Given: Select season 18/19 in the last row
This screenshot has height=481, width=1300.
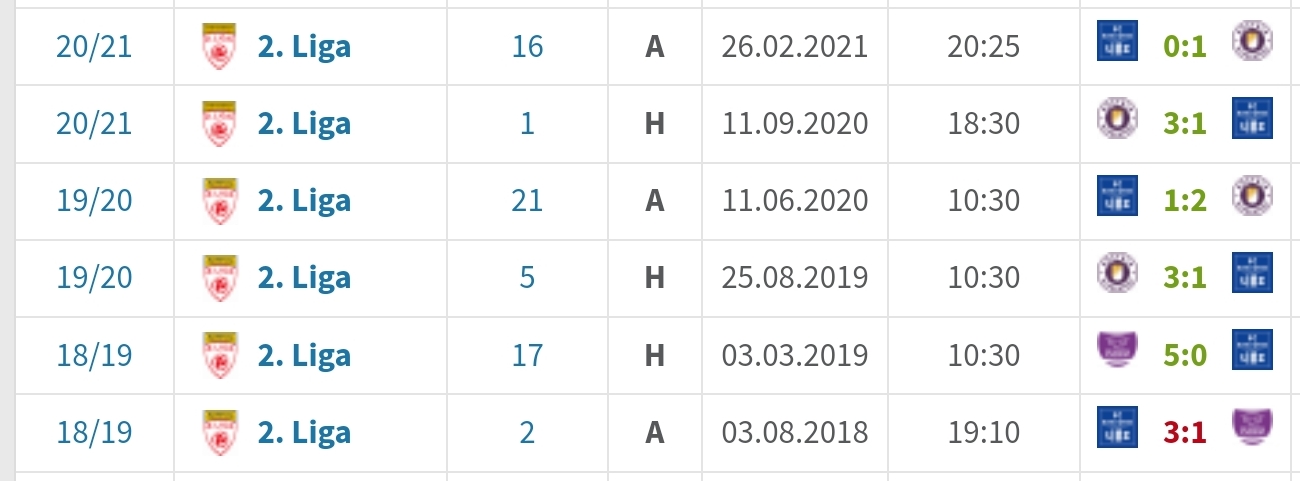Looking at the screenshot, I should point(94,433).
